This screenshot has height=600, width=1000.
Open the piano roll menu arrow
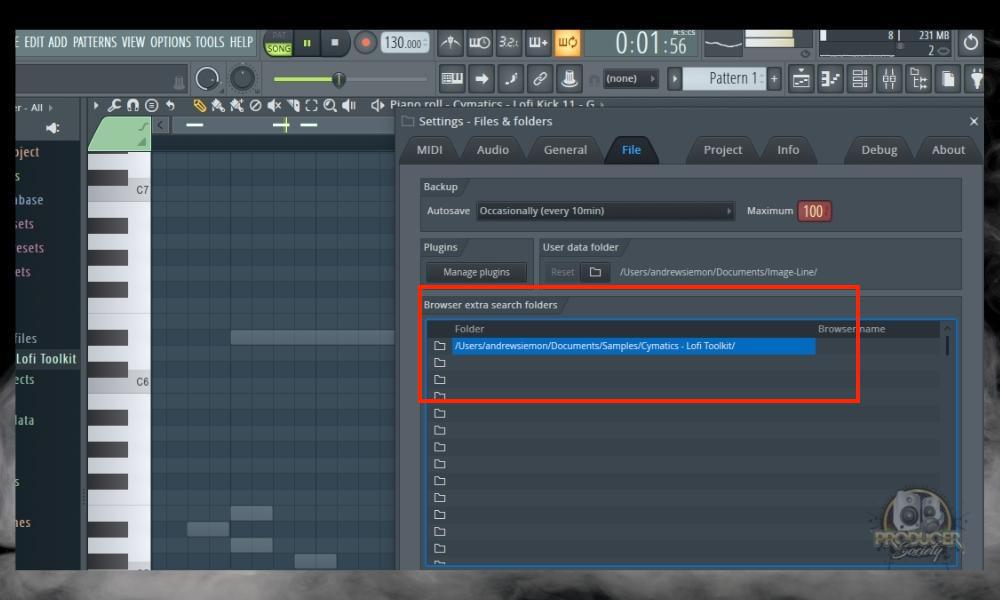pos(96,105)
